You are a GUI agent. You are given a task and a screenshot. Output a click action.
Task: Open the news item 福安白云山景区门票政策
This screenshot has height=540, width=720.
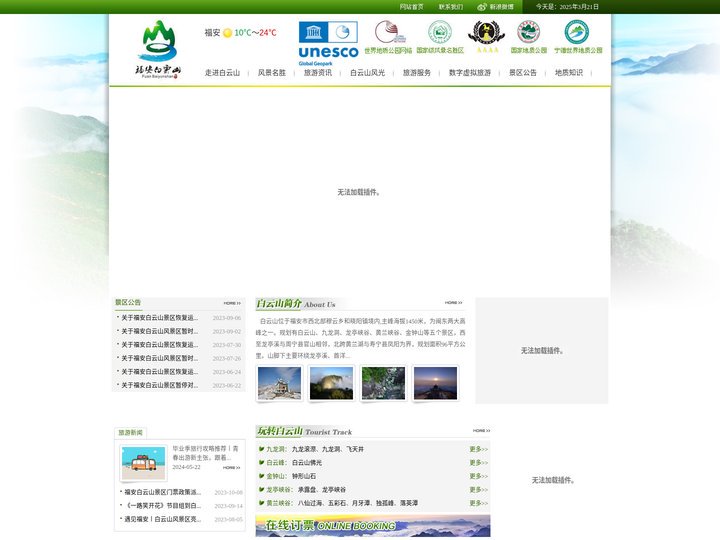(x=163, y=492)
